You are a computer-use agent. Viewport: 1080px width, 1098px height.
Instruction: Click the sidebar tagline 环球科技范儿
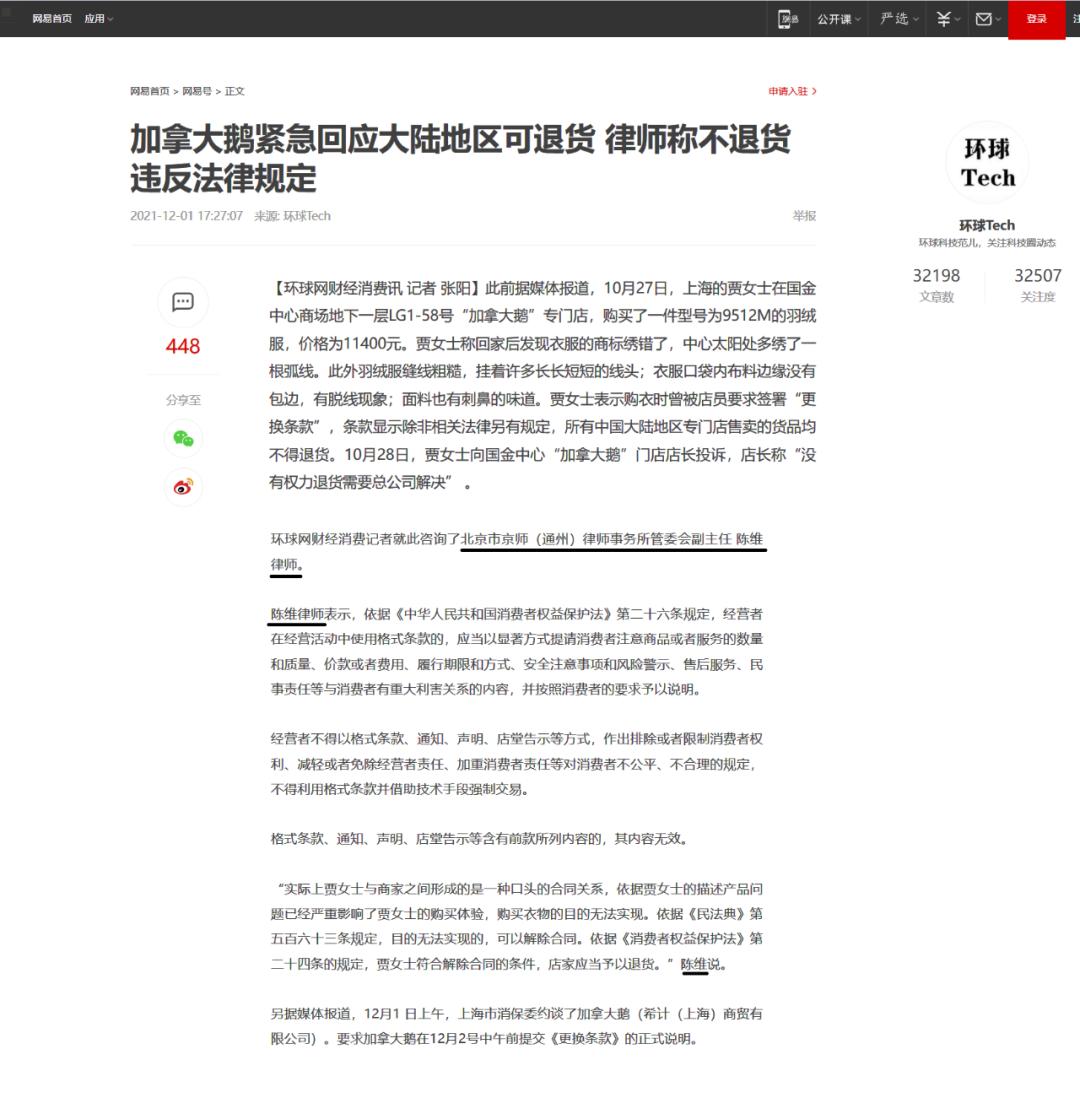pyautogui.click(x=987, y=243)
